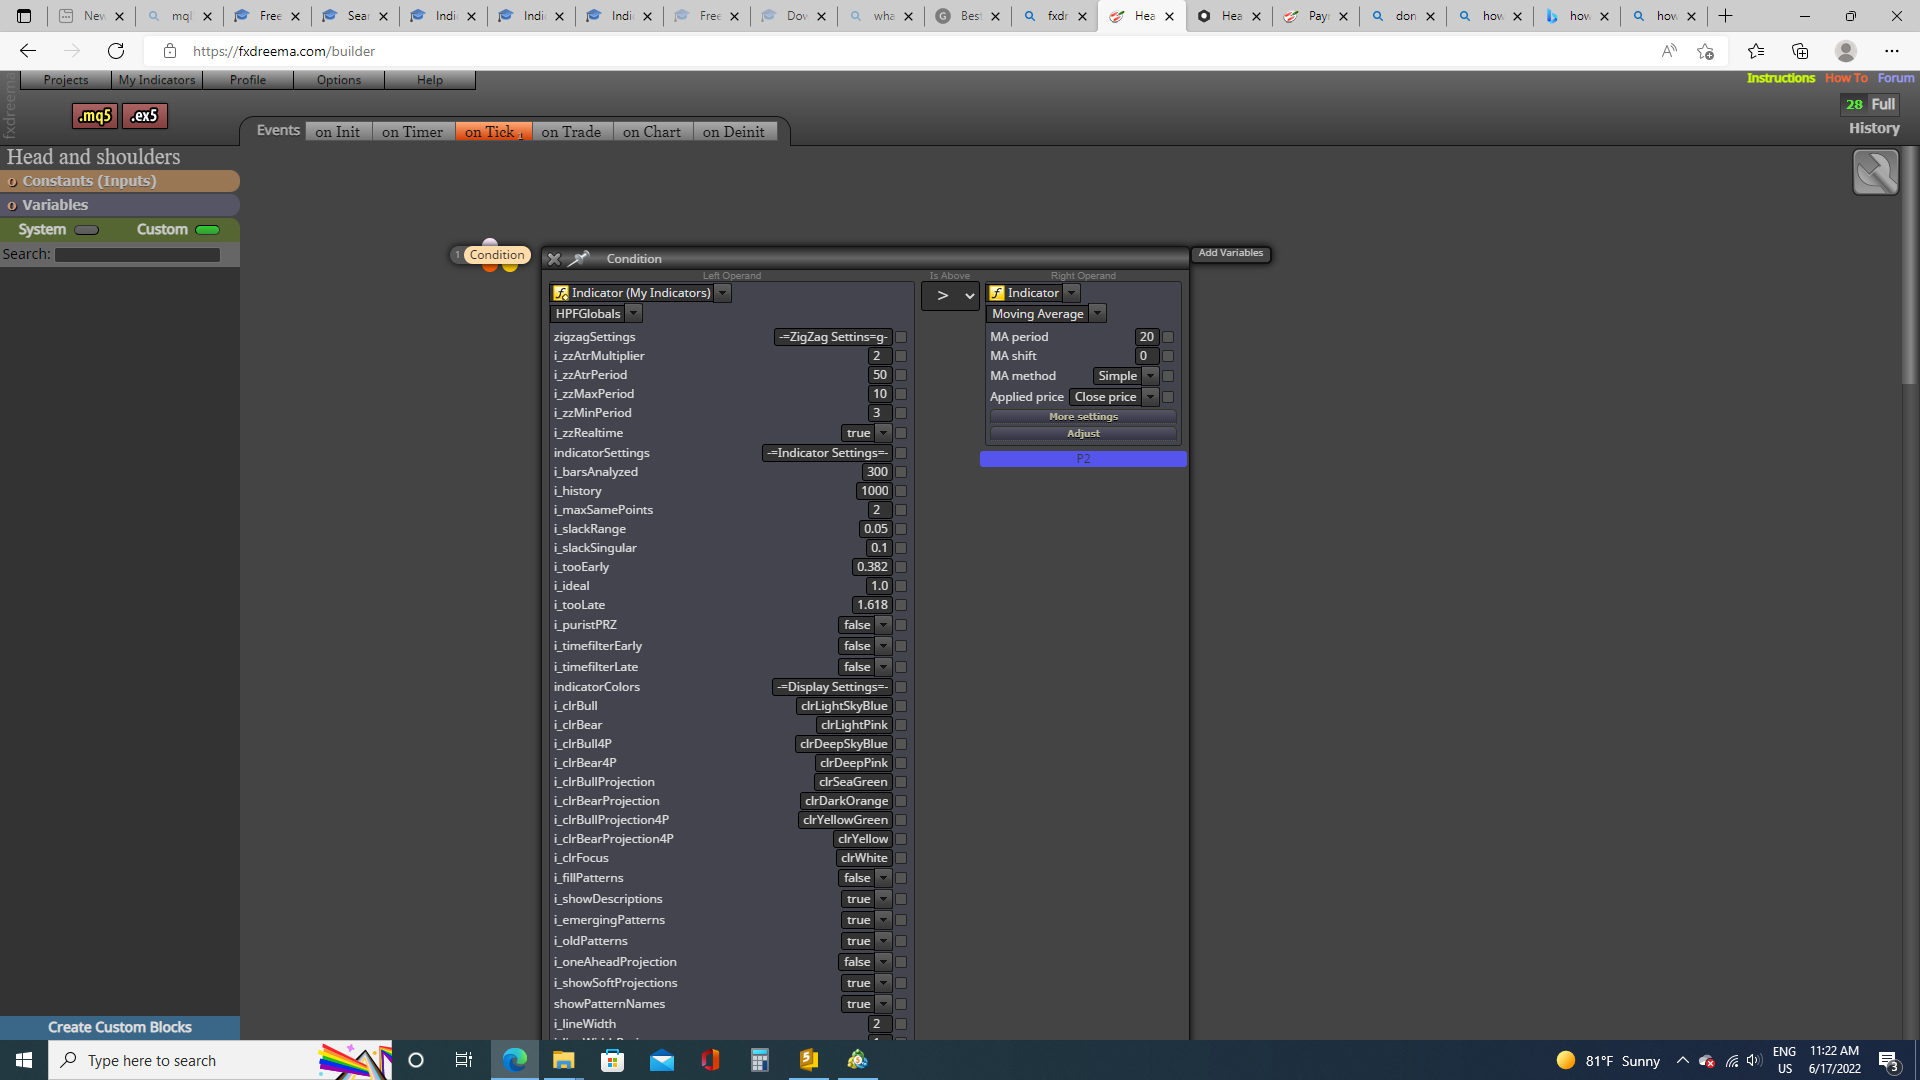Switch to the on Deinit event tab
Image resolution: width=1920 pixels, height=1080 pixels.
click(x=734, y=132)
